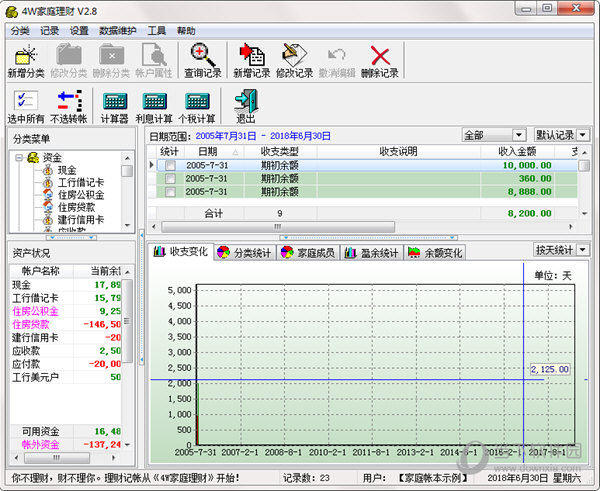Click the 退出 exit icon
Viewport: 600px width, 491px height.
245,104
